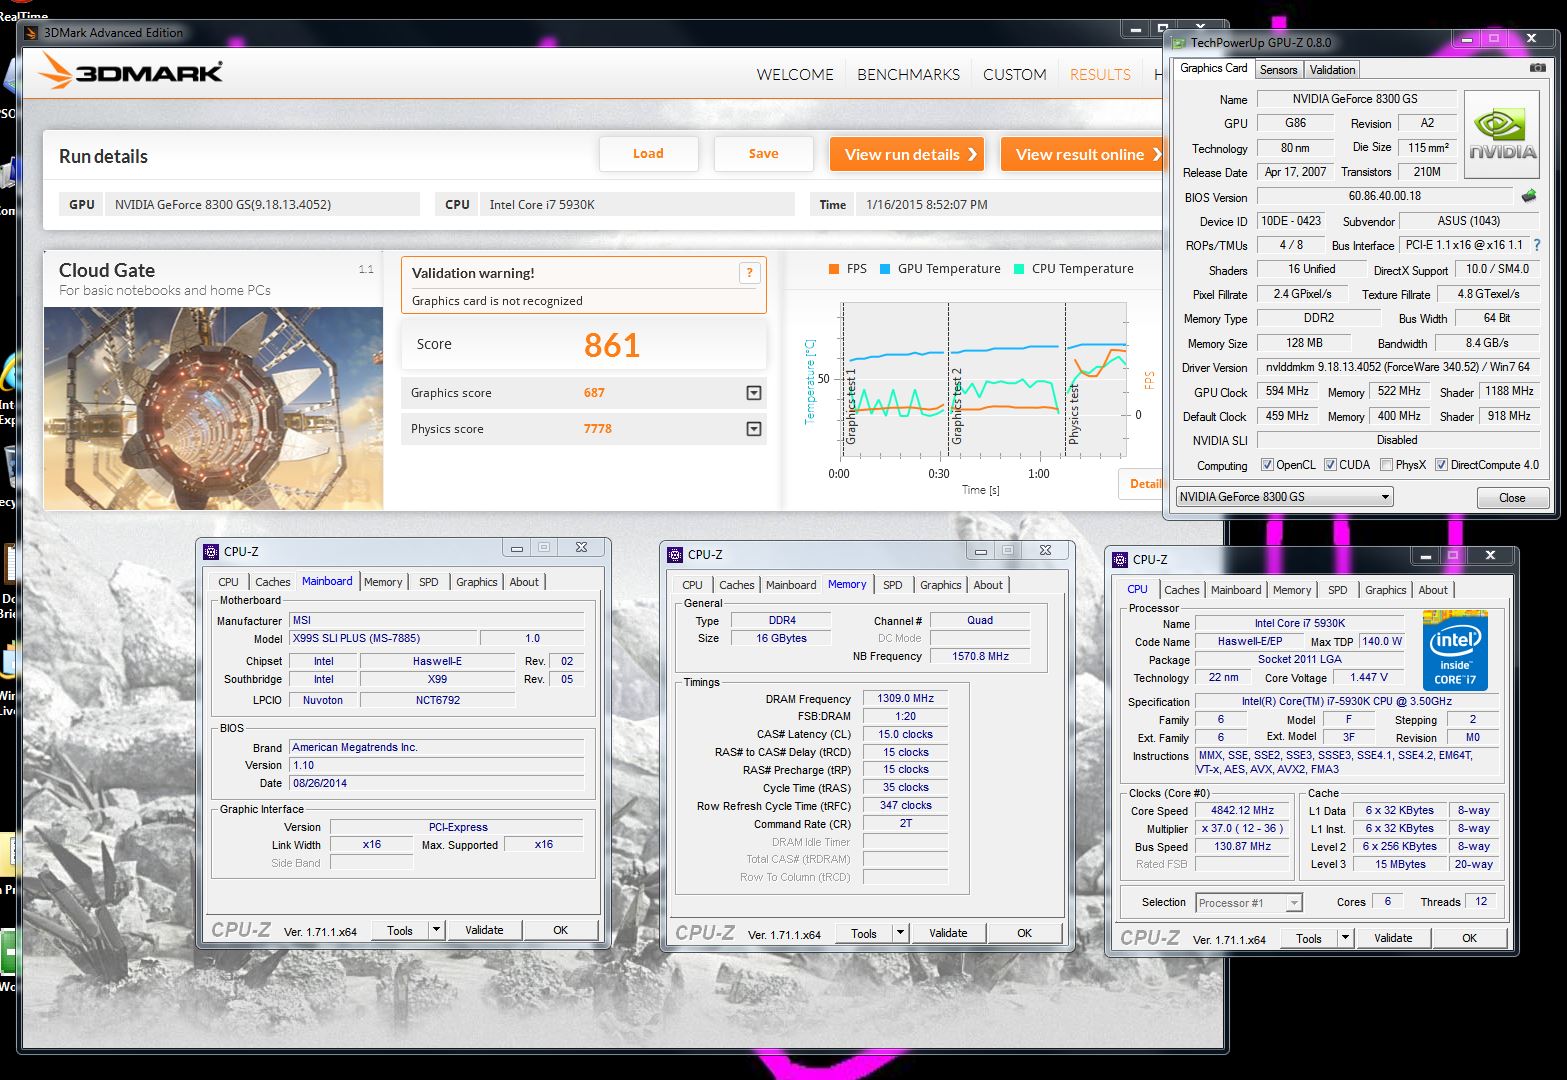Open the 3DMark Benchmarks tab
Viewport: 1567px width, 1080px height.
pyautogui.click(x=908, y=74)
